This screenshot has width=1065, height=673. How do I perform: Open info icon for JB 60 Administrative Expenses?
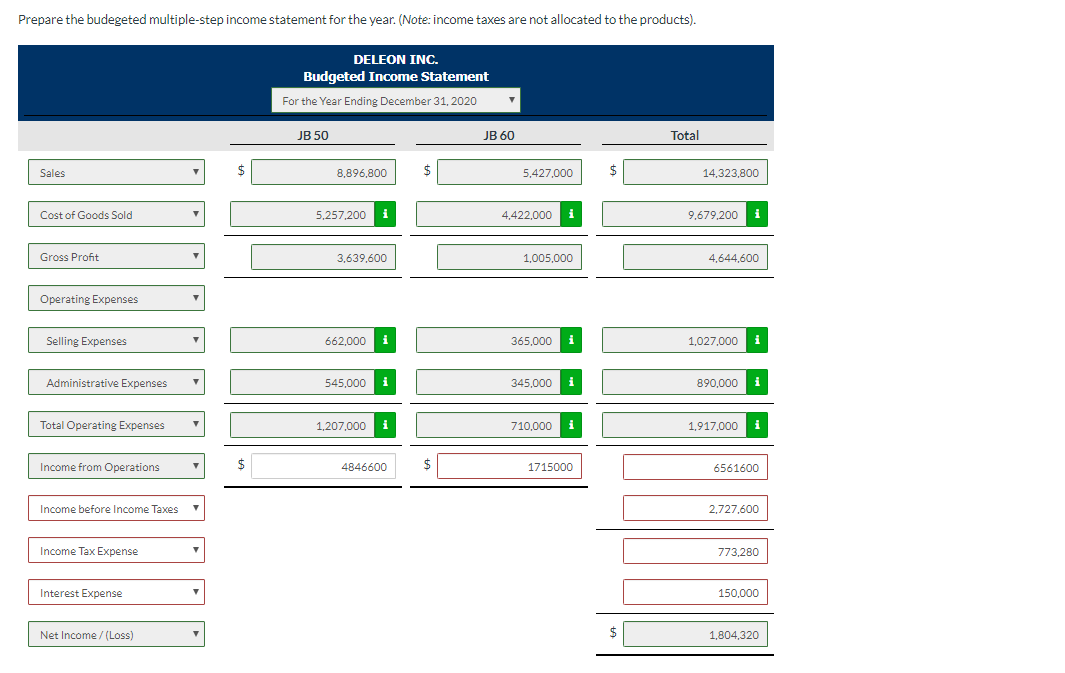coord(571,382)
